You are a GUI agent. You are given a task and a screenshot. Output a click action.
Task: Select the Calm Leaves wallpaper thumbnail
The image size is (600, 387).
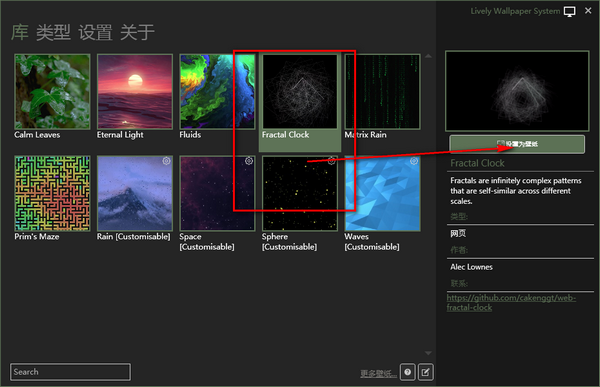click(x=52, y=91)
